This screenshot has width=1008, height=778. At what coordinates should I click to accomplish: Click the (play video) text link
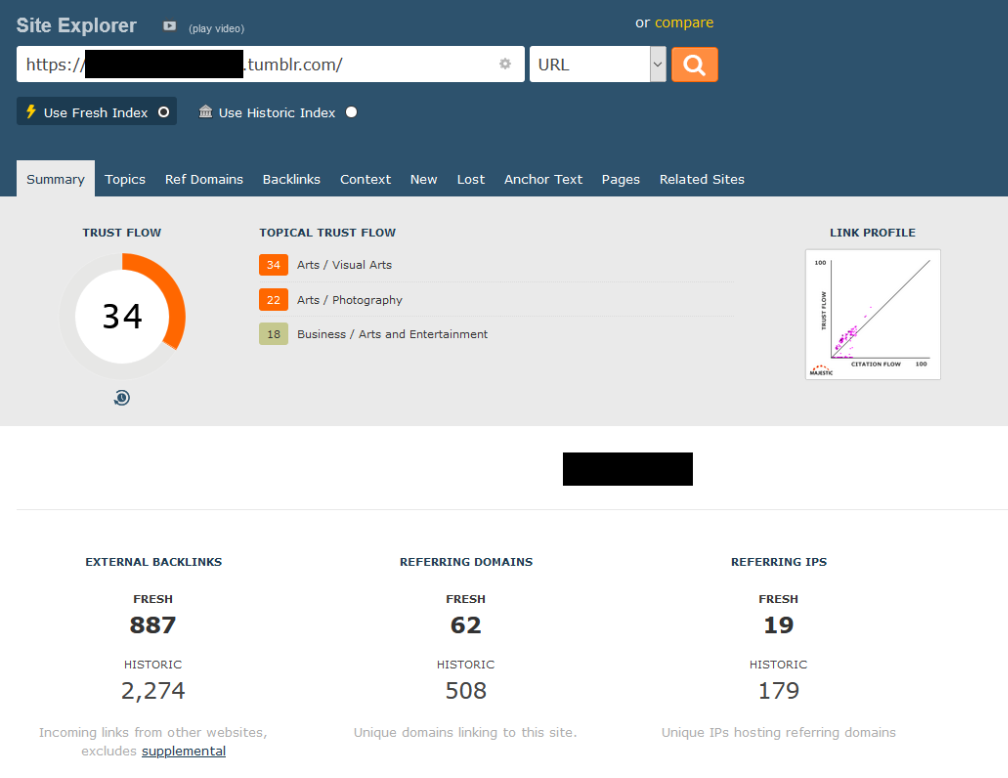(216, 28)
